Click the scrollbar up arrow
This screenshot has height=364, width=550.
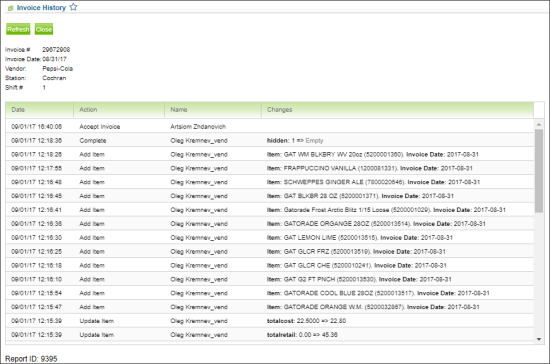click(539, 124)
